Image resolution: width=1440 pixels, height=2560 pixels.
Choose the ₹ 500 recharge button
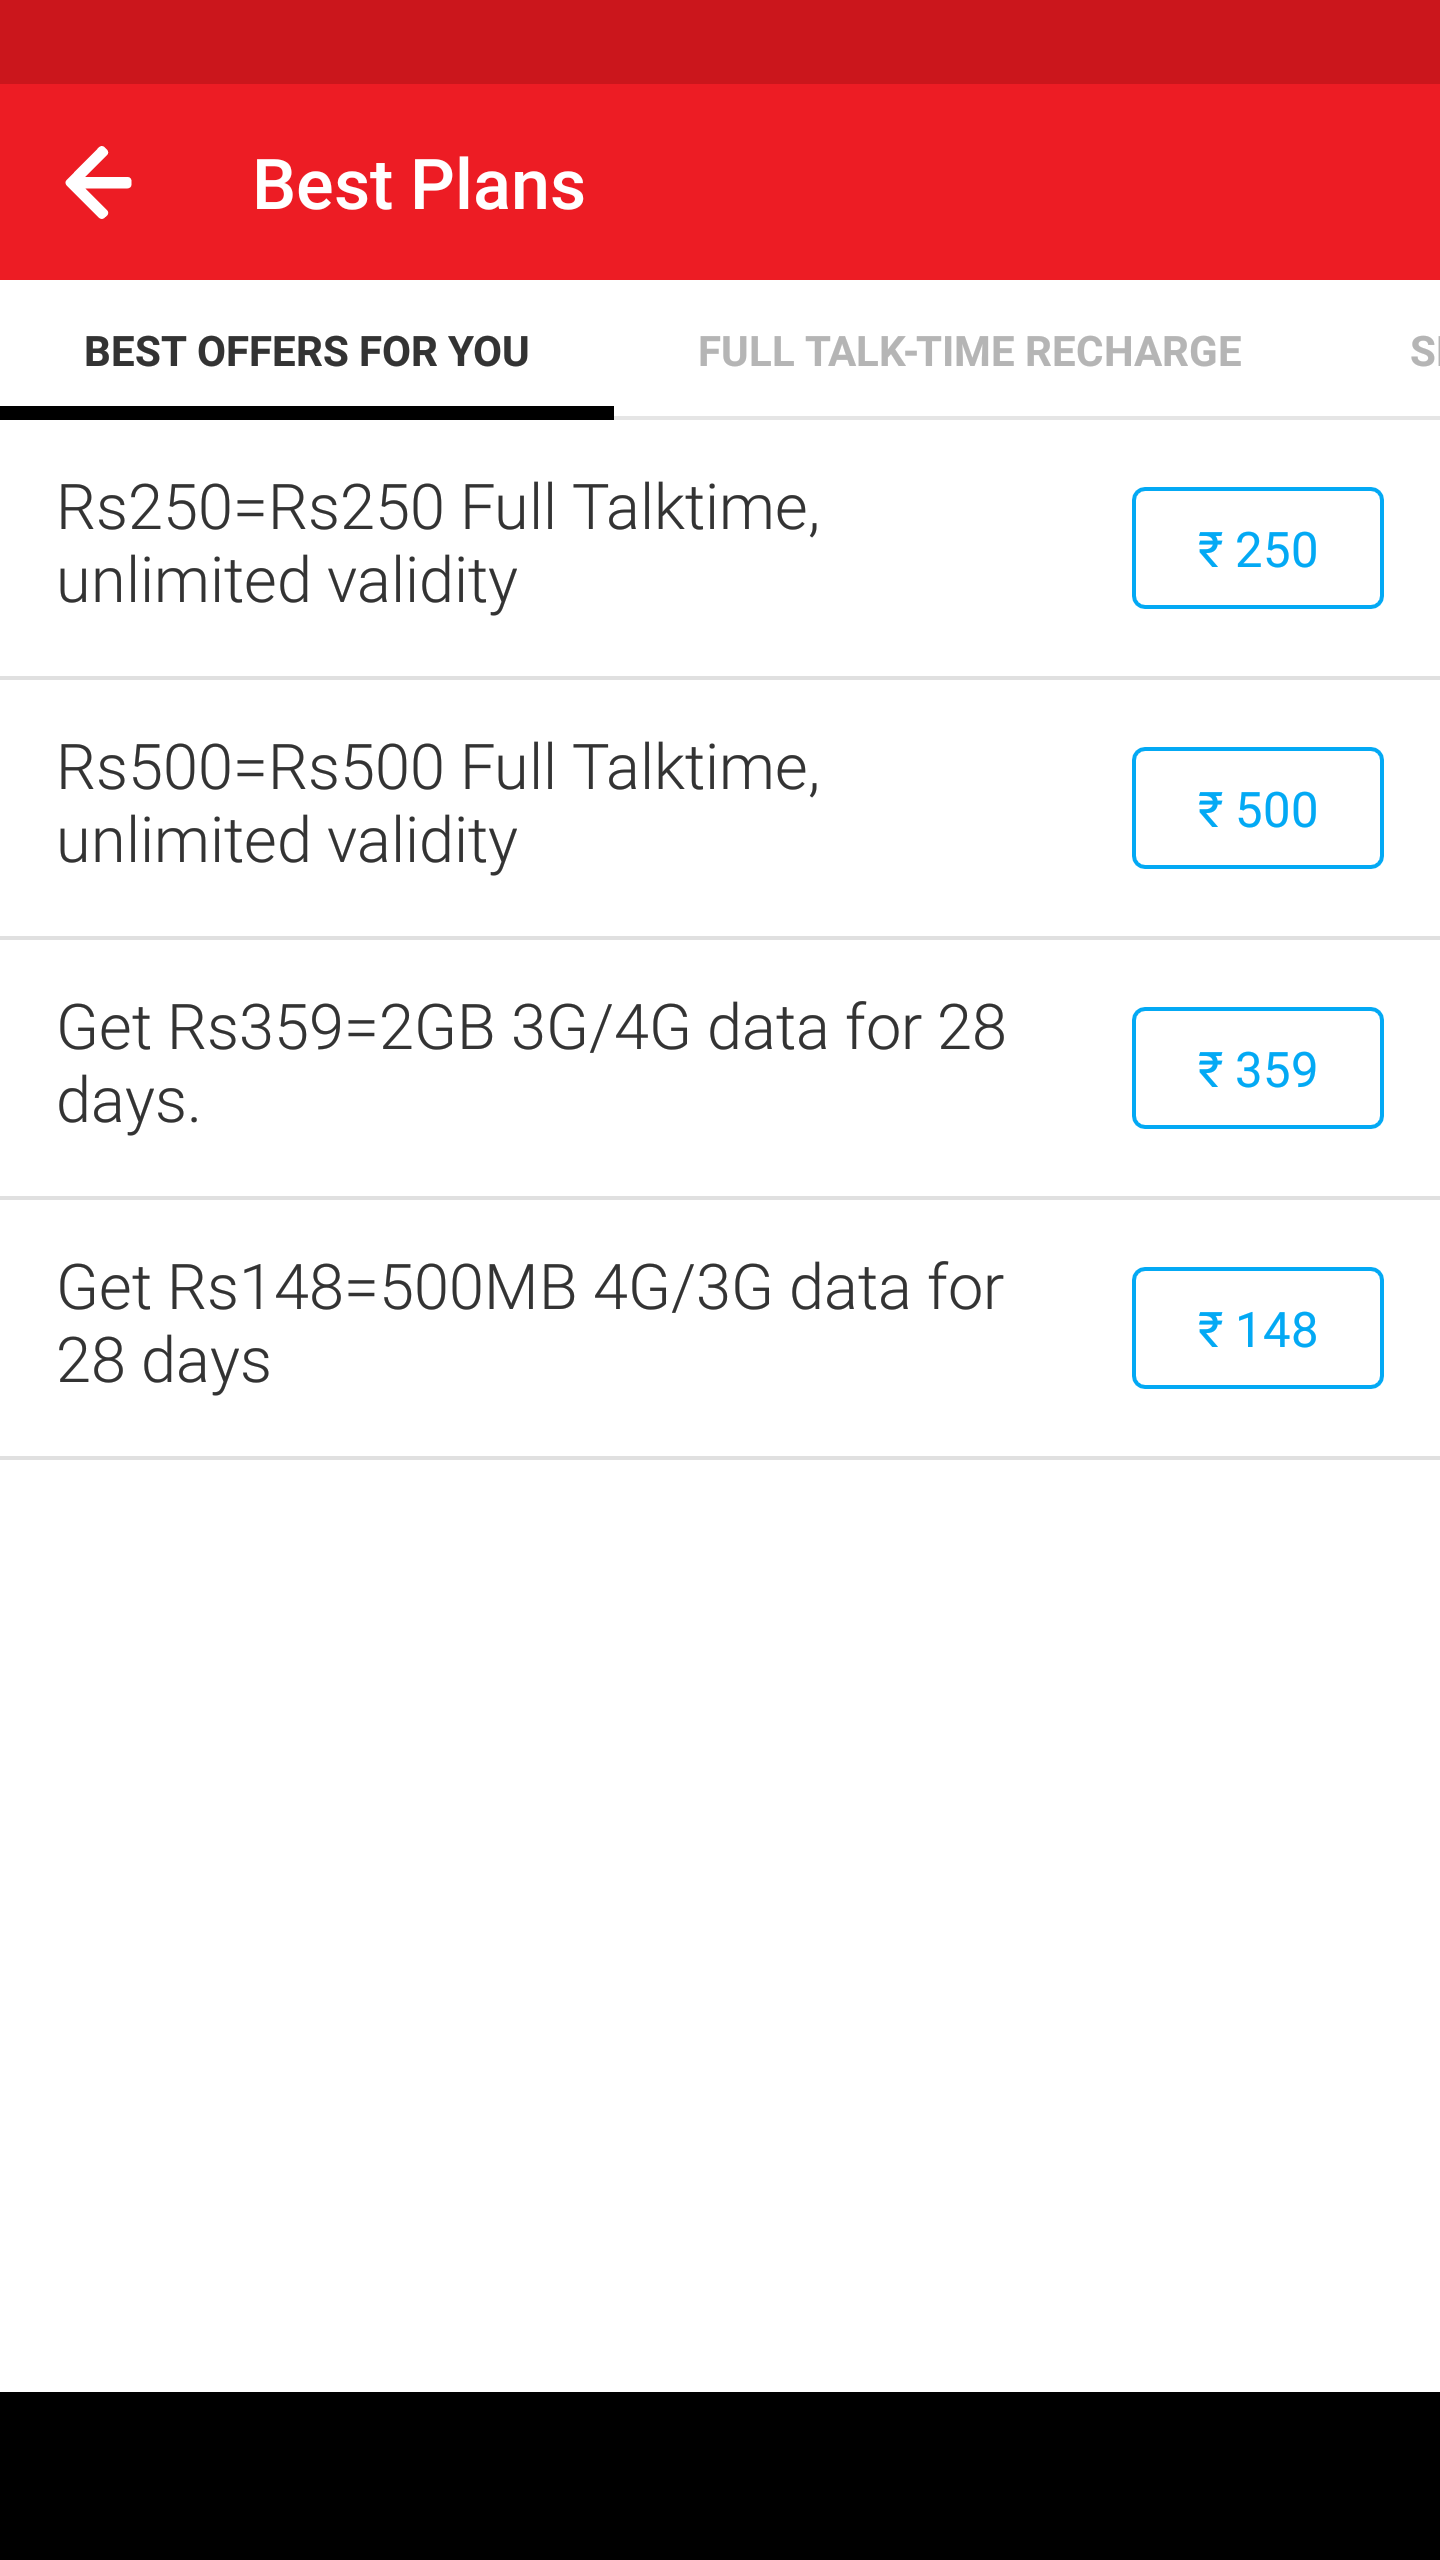[1257, 808]
